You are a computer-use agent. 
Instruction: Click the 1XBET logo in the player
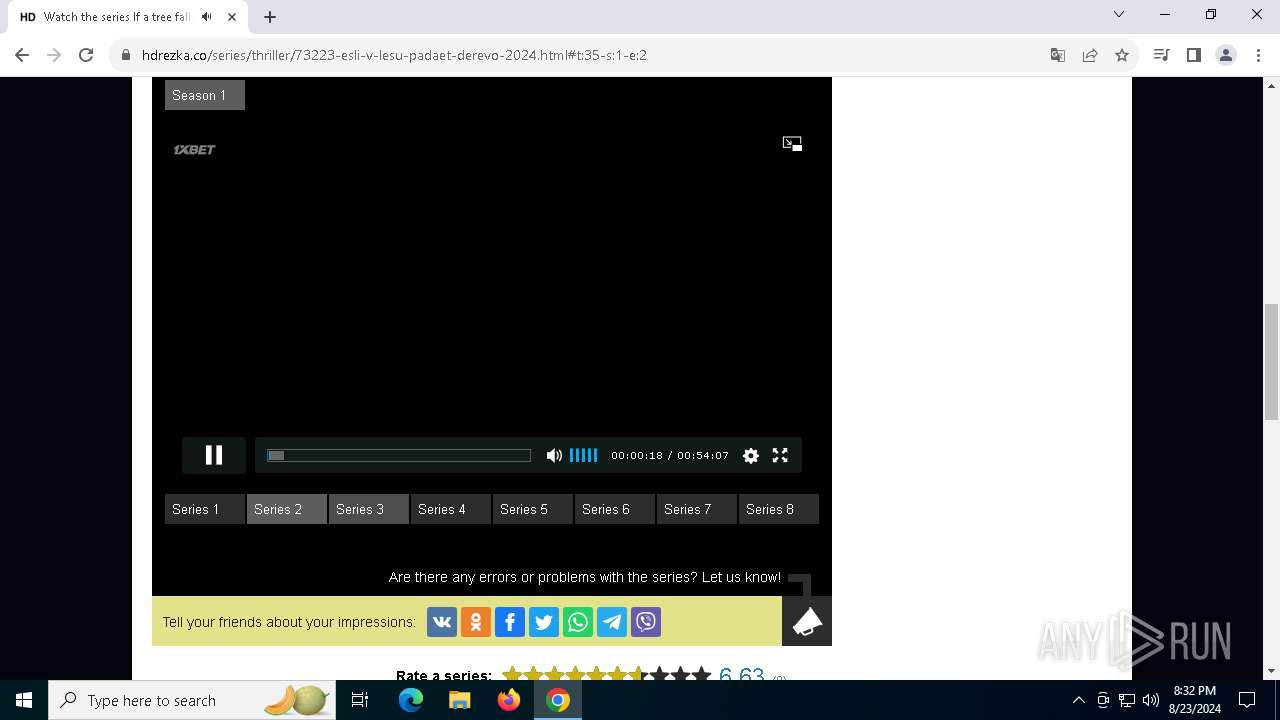194,150
